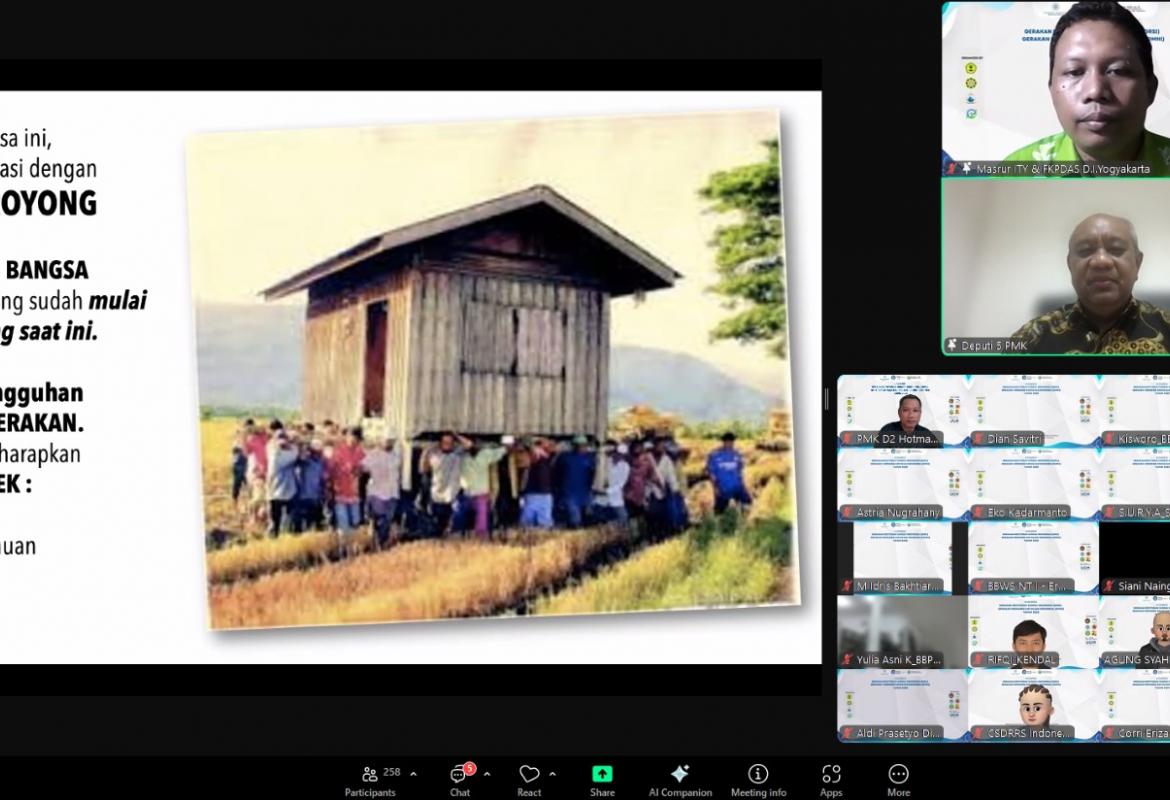1170x800 pixels.
Task: Click muted mic icon on Deputi 5 PMK
Action: (951, 345)
